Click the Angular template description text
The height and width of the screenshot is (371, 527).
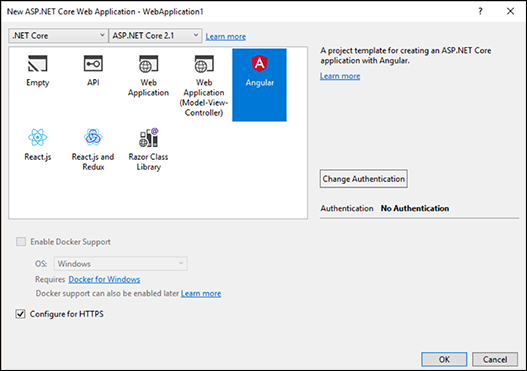tap(406, 55)
